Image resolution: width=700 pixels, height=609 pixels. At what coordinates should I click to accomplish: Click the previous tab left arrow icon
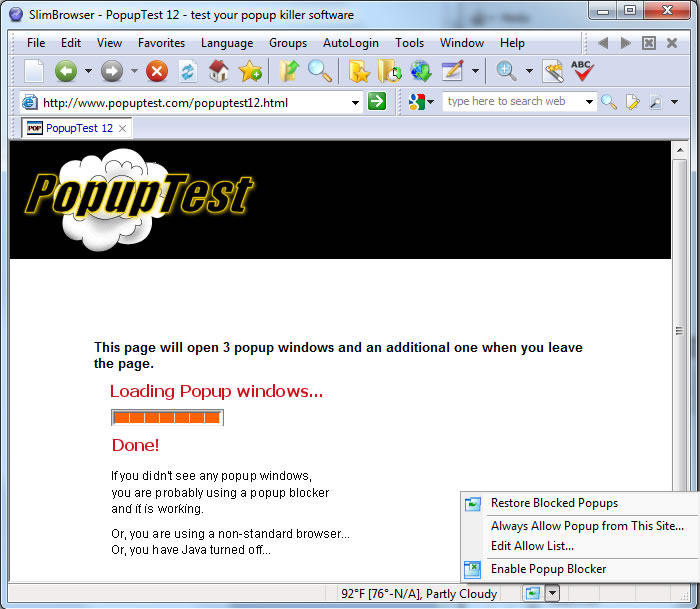pos(603,43)
